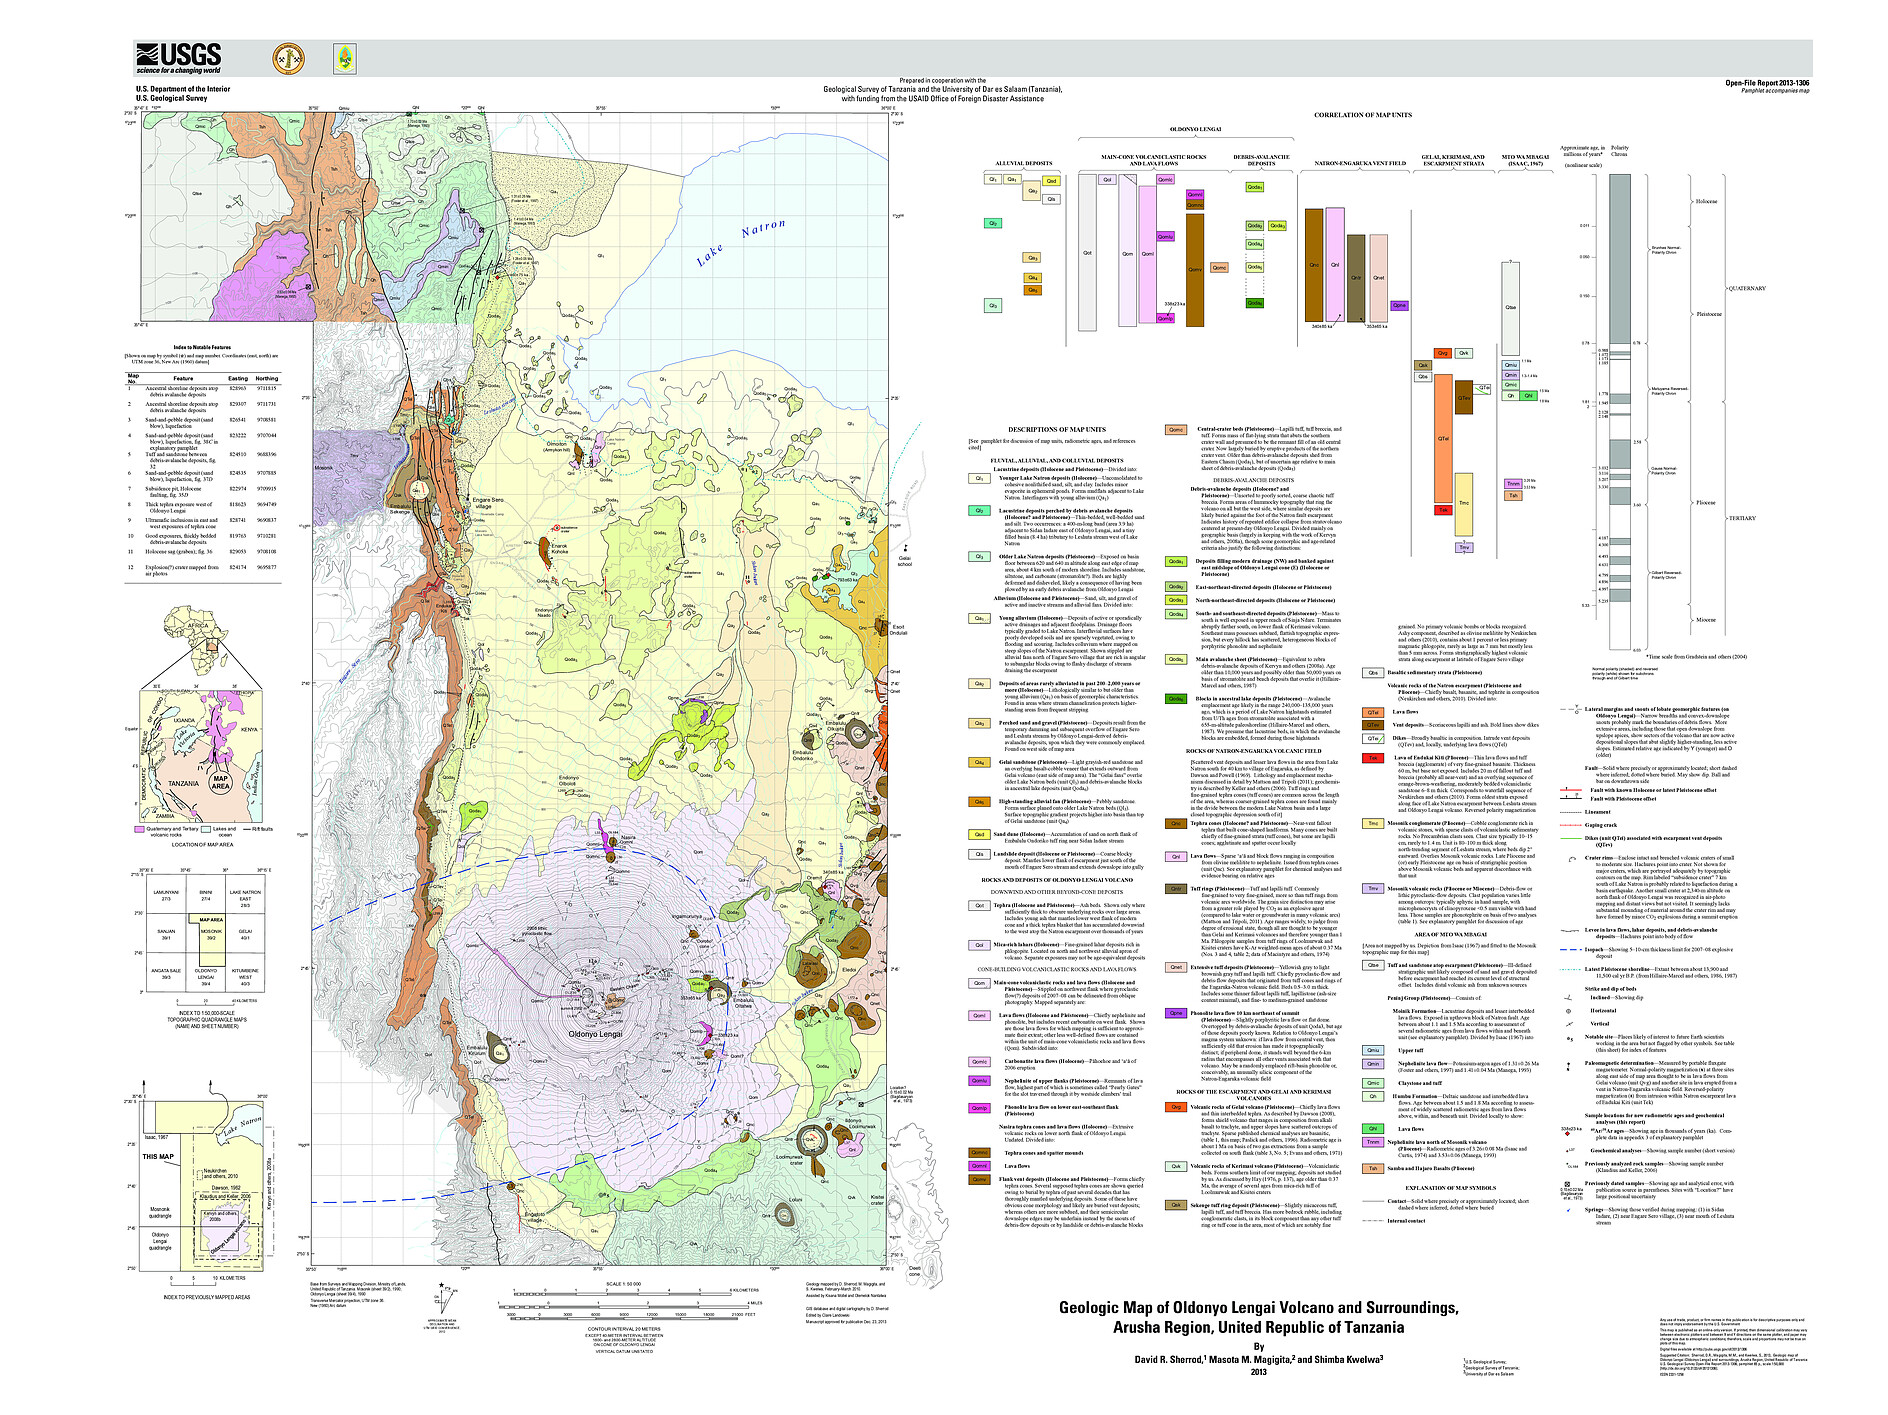Click the Correlation of Map Units heading
1888x1415 pixels.
1362,115
